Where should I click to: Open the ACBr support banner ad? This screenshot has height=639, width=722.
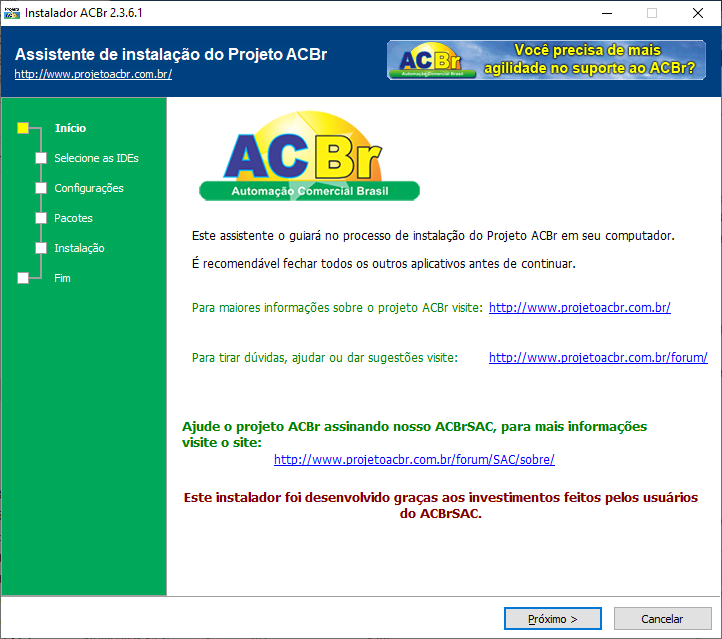click(x=546, y=60)
